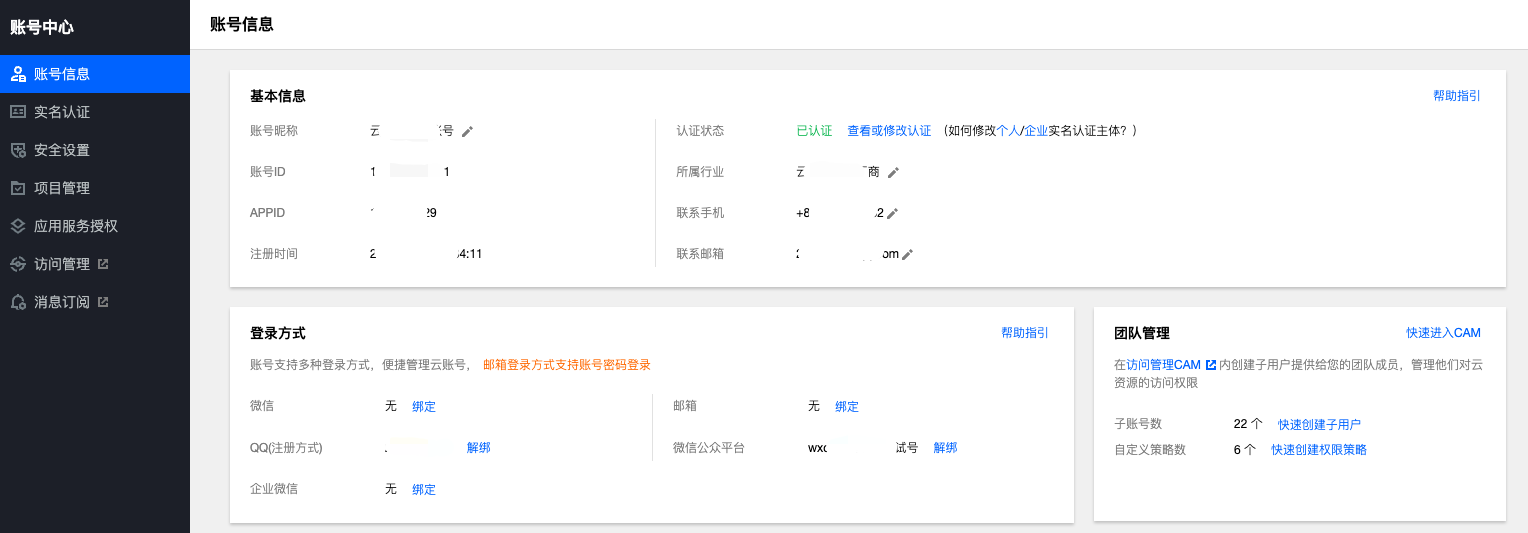1528x533 pixels.
Task: Click the pencil icon next to 账号昵称
Action: (467, 131)
